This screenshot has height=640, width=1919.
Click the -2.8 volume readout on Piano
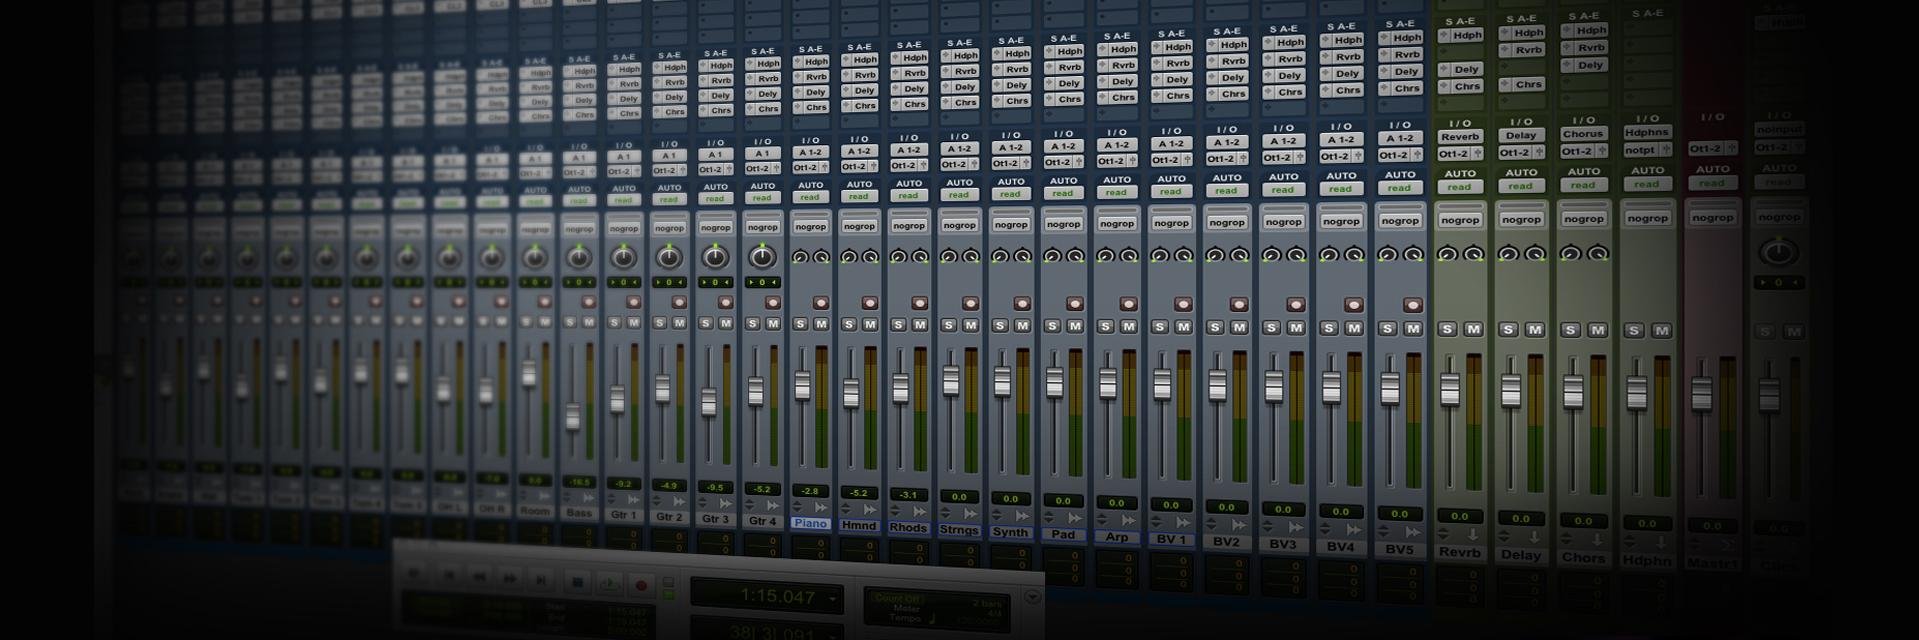pos(810,491)
